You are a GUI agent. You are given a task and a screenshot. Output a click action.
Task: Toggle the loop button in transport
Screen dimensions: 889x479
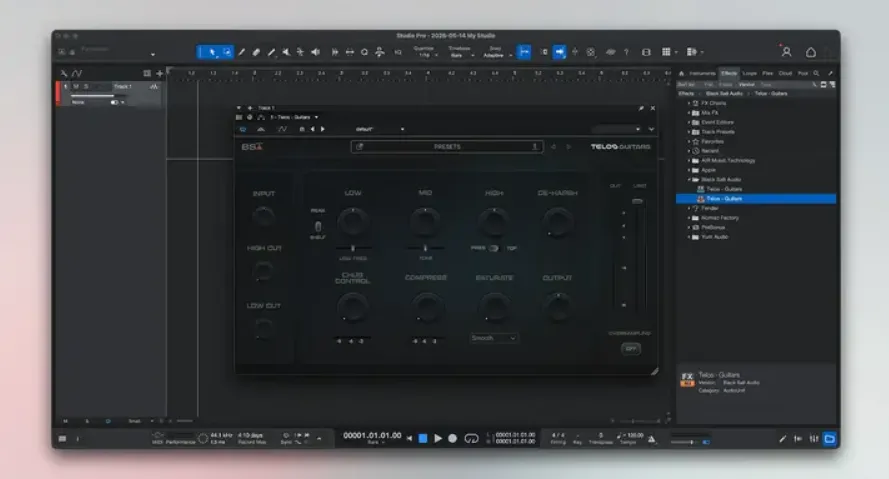tap(471, 438)
